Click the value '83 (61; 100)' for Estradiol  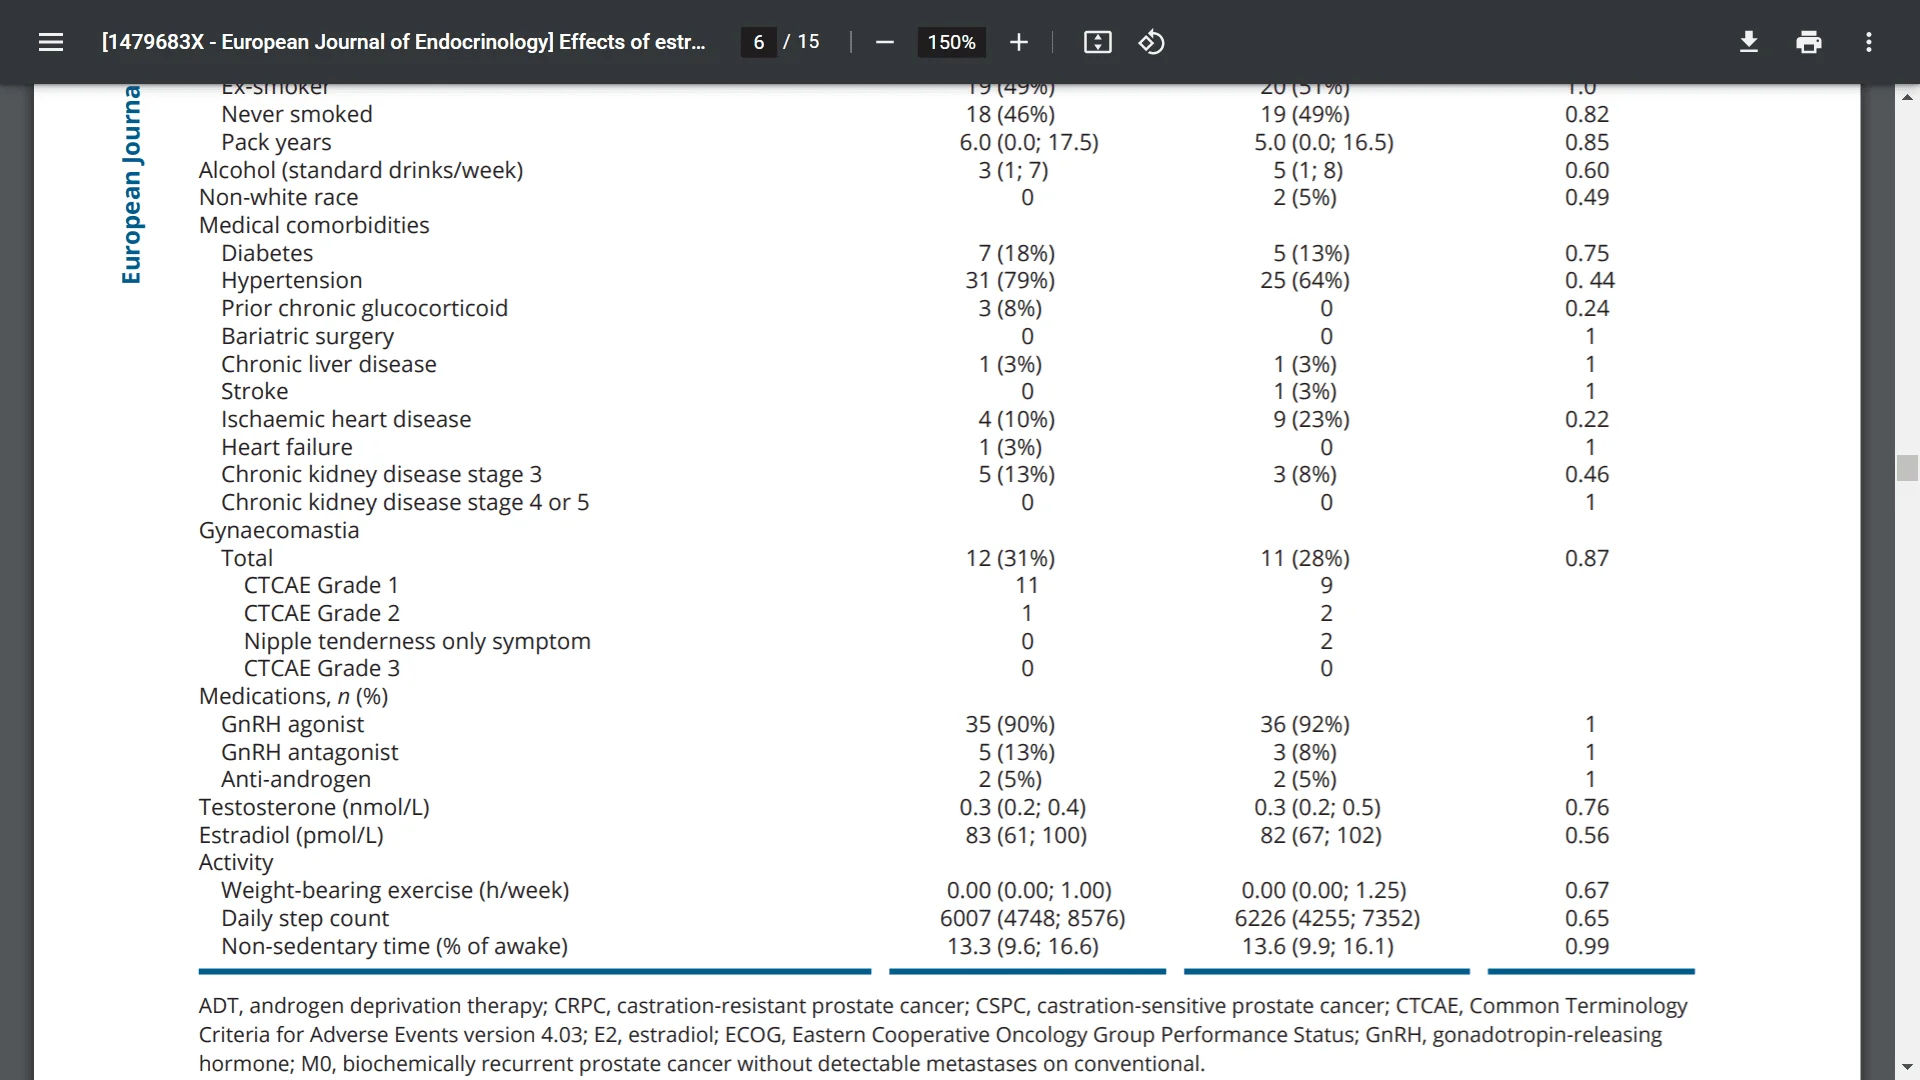coord(1026,835)
